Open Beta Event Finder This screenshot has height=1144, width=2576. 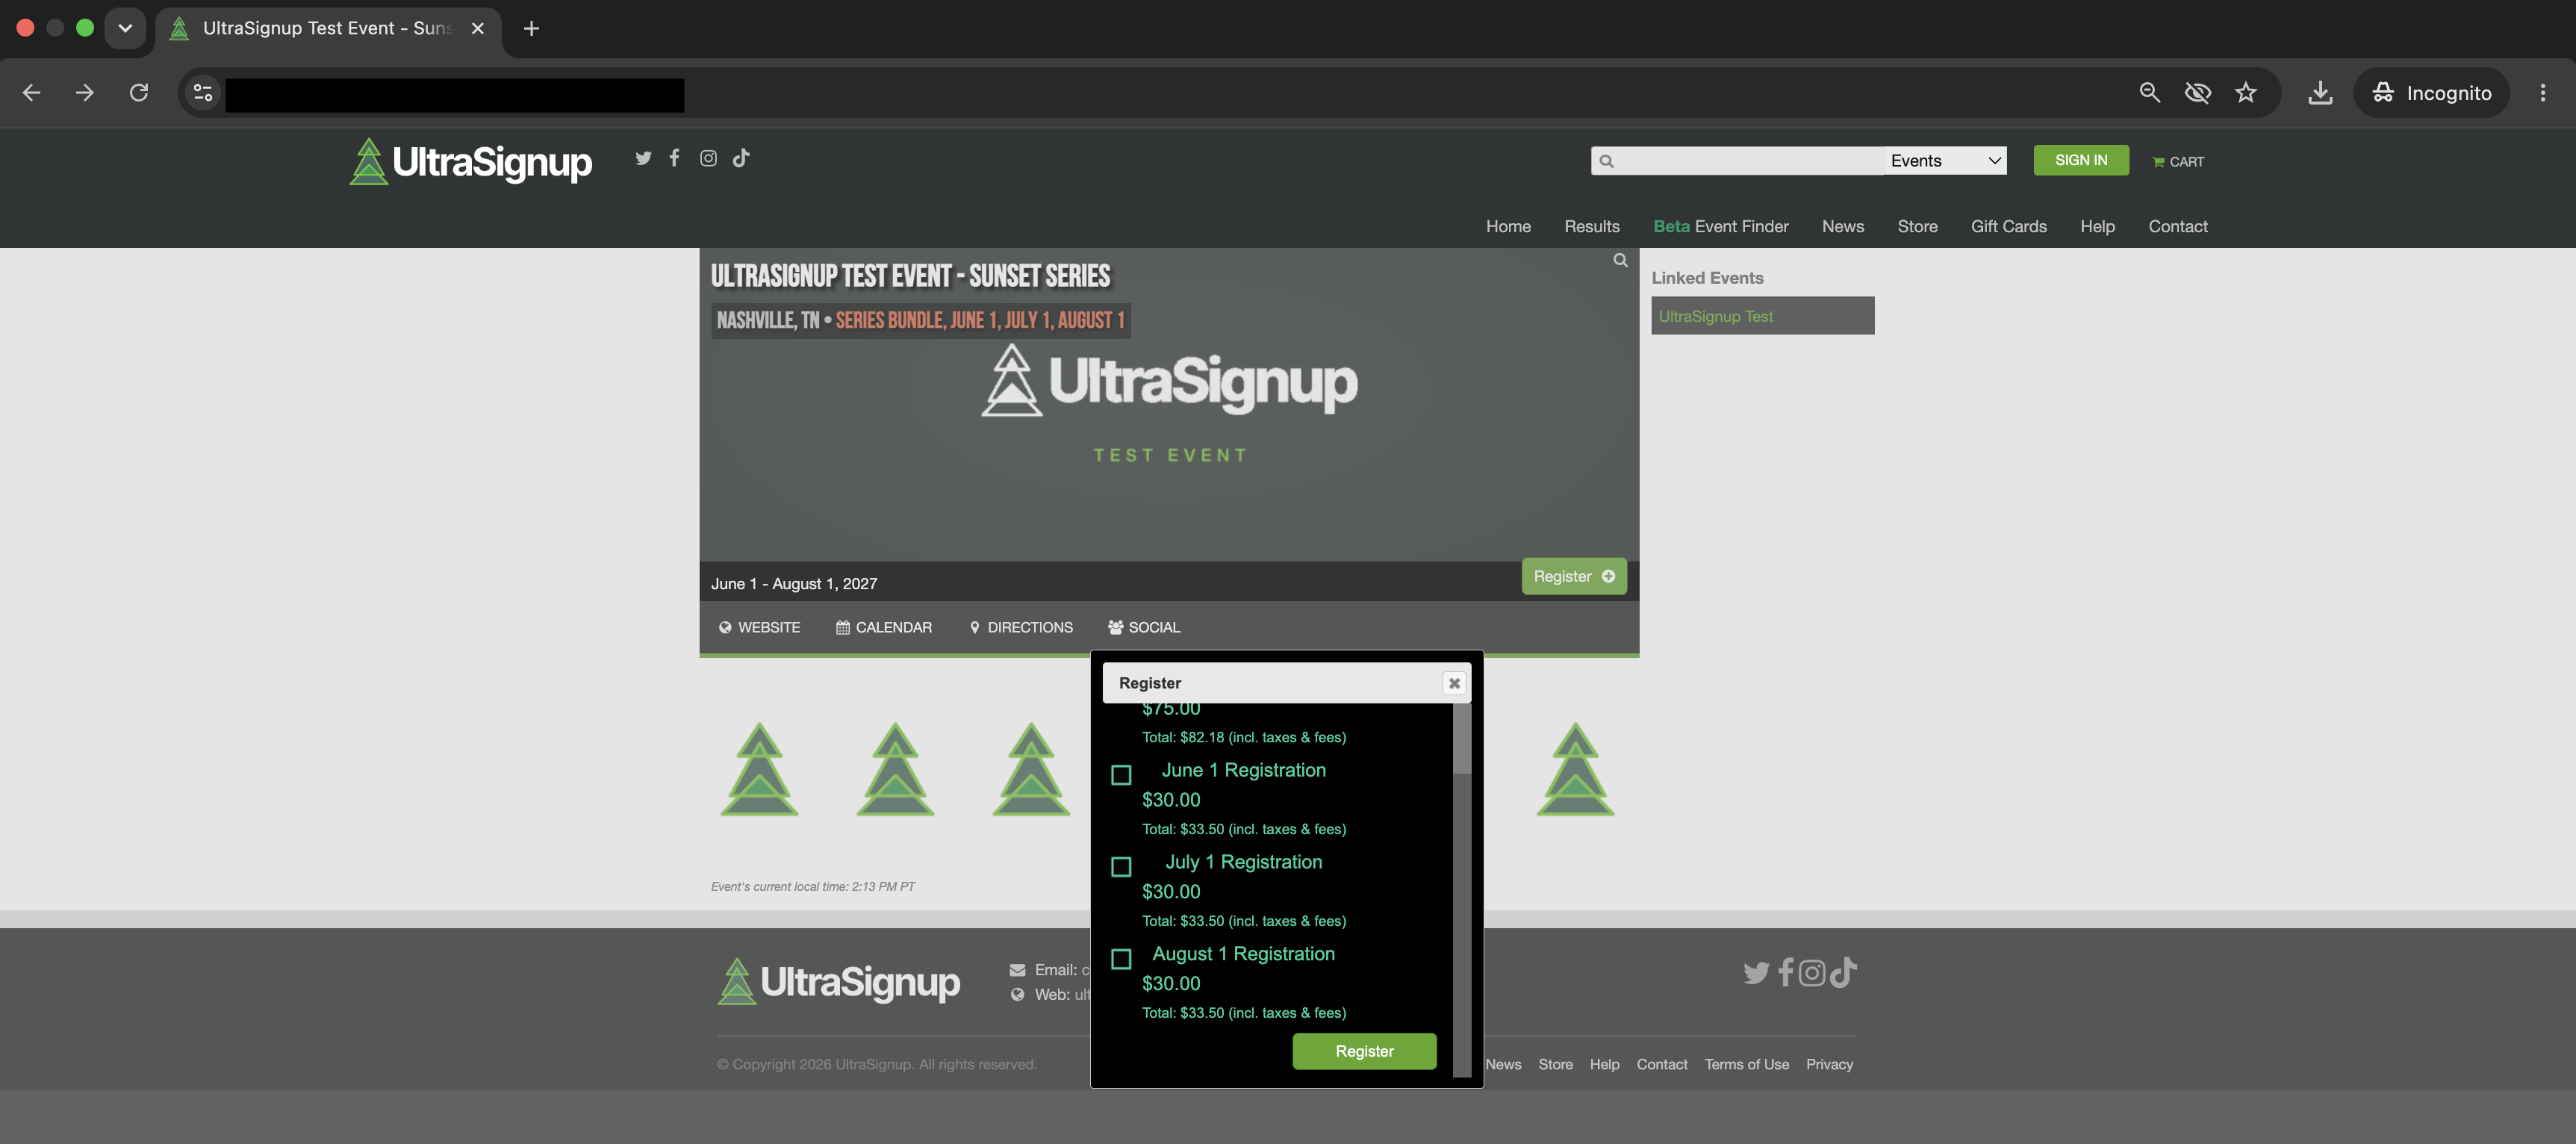tap(1720, 226)
